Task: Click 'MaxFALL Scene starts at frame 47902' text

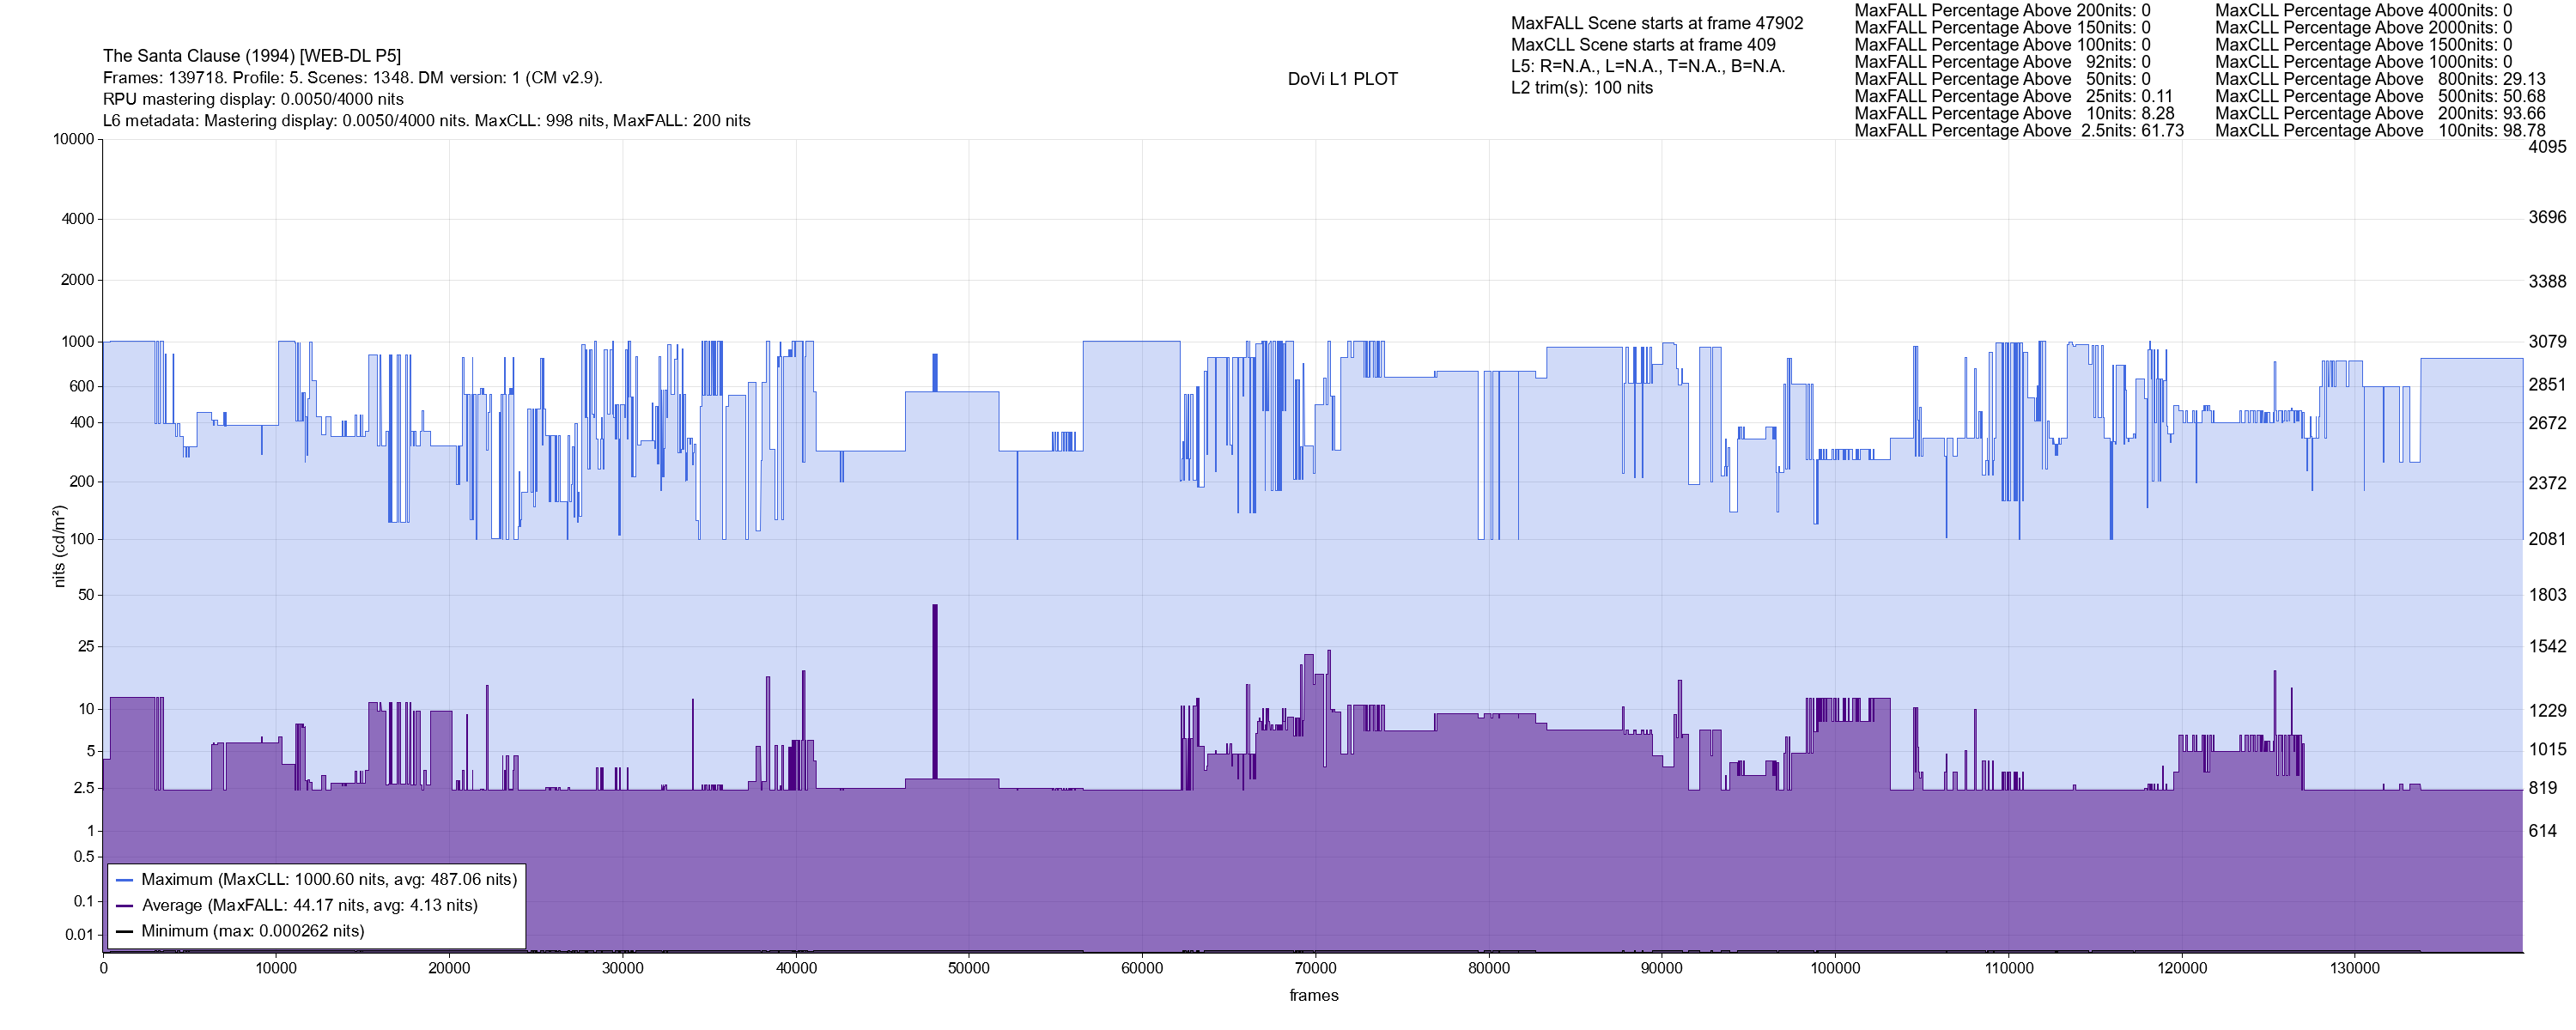Action: tap(1657, 23)
